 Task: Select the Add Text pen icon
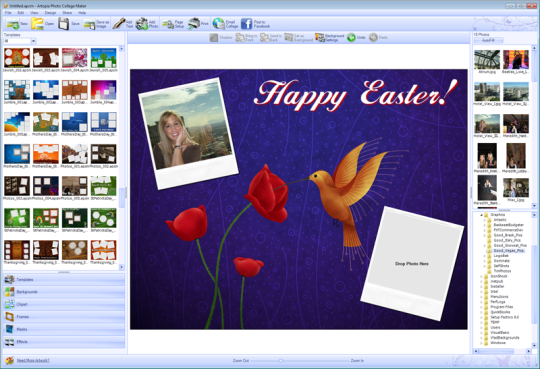pos(119,24)
